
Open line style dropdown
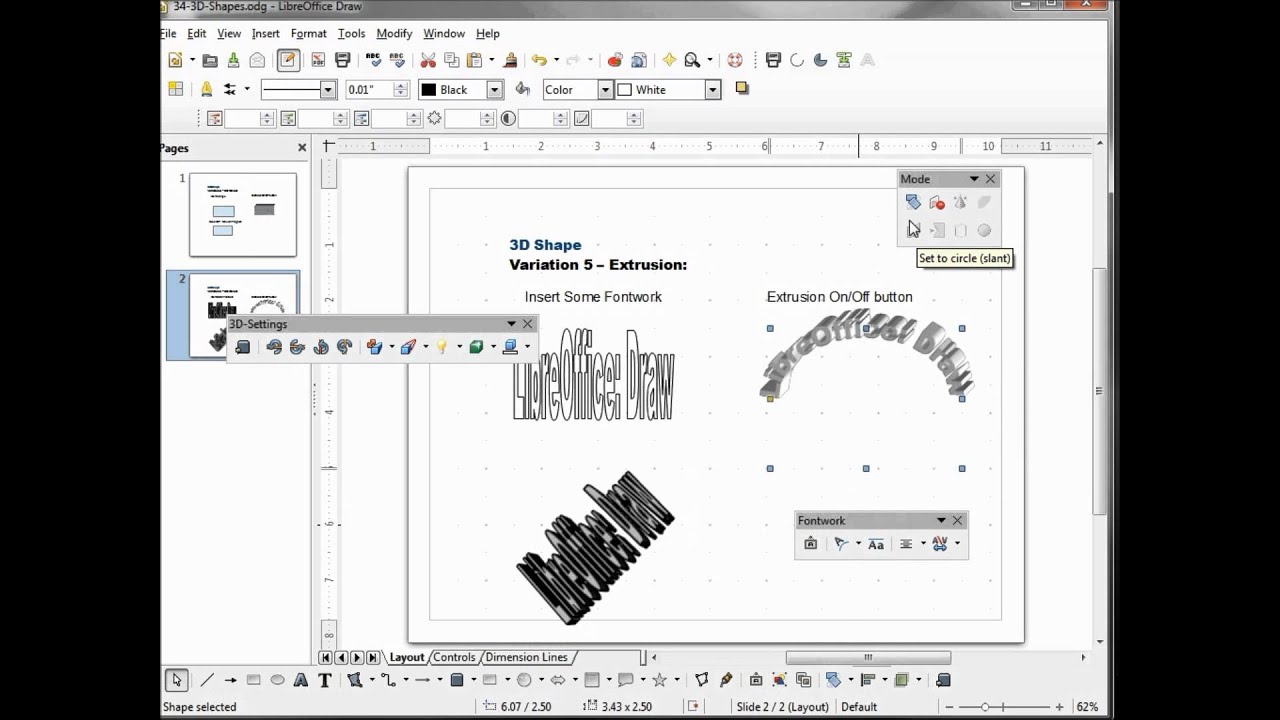pyautogui.click(x=327, y=90)
